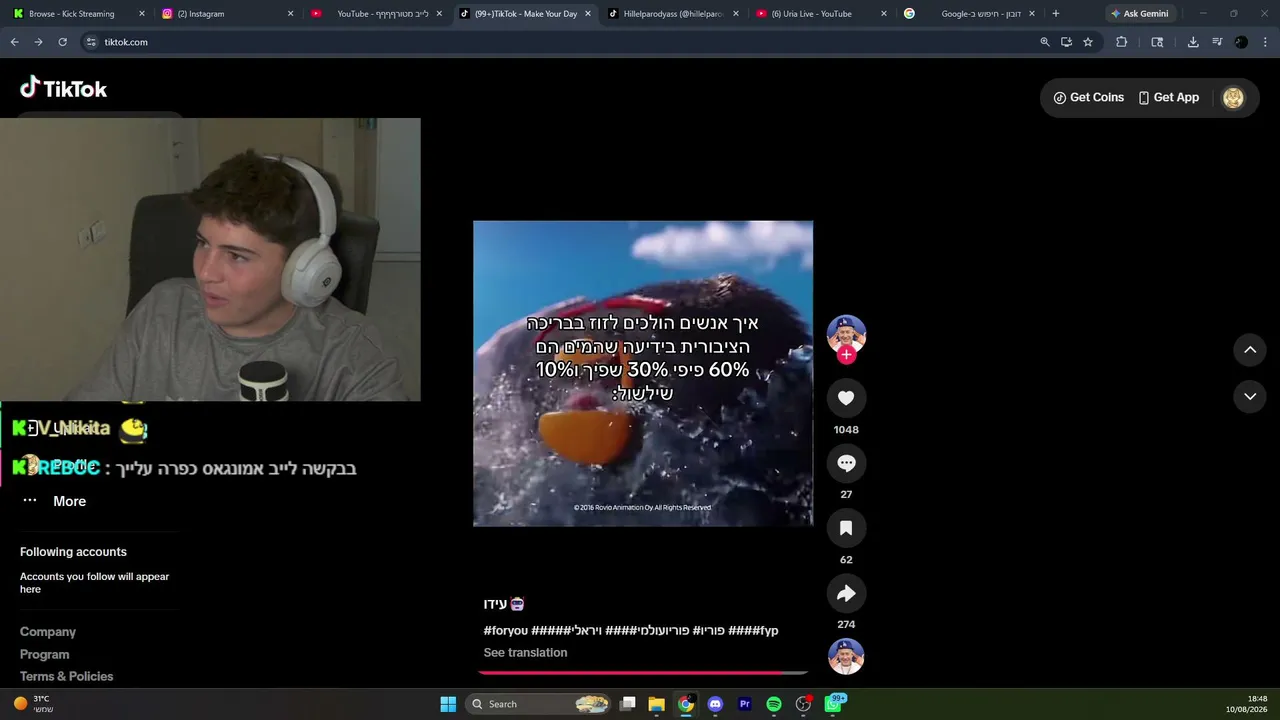Open Chrome profile avatar in toolbar
This screenshot has width=1280, height=720.
(x=1241, y=42)
